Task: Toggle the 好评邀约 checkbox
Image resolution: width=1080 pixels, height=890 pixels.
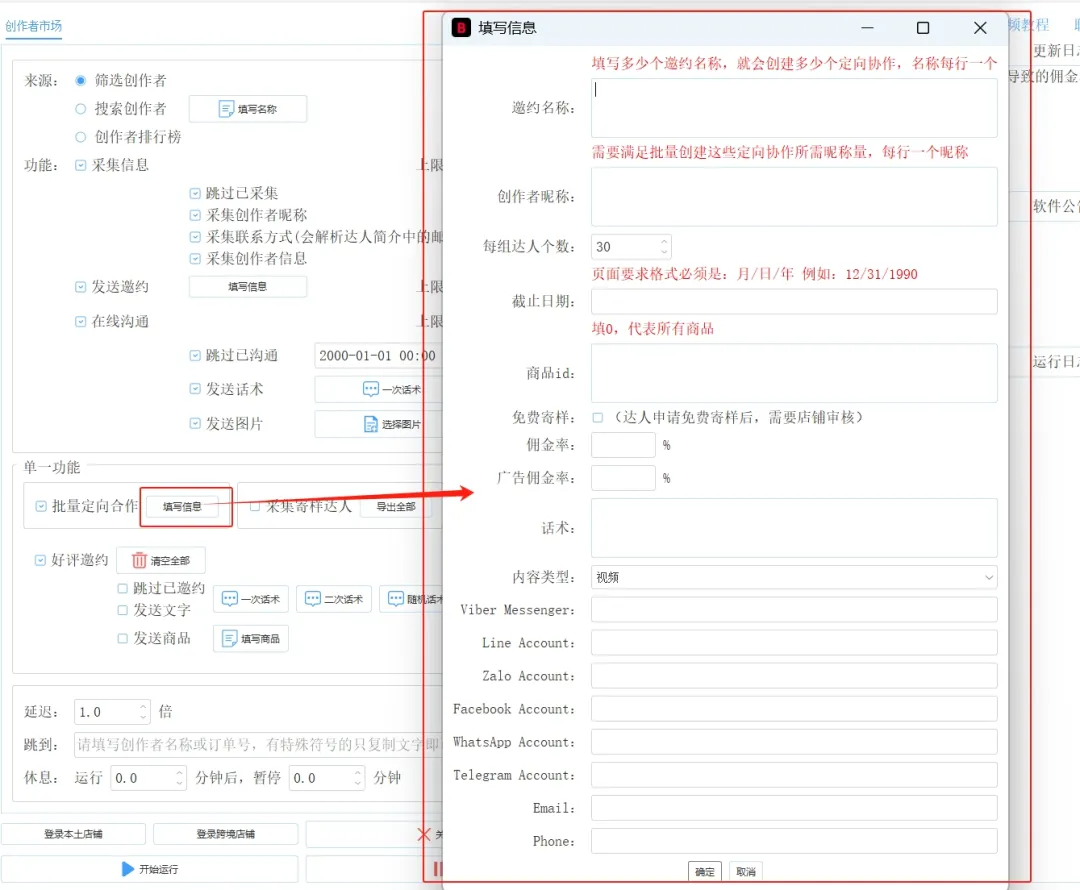Action: coord(40,560)
